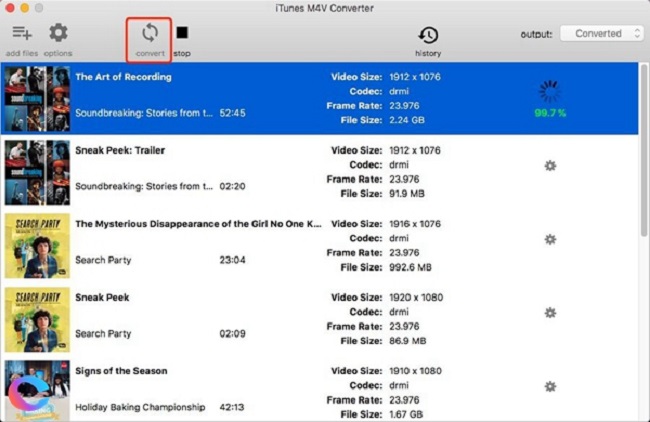The height and width of the screenshot is (422, 650).
Task: Open settings gear for Sneak Peek: Trailer
Action: [x=550, y=166]
